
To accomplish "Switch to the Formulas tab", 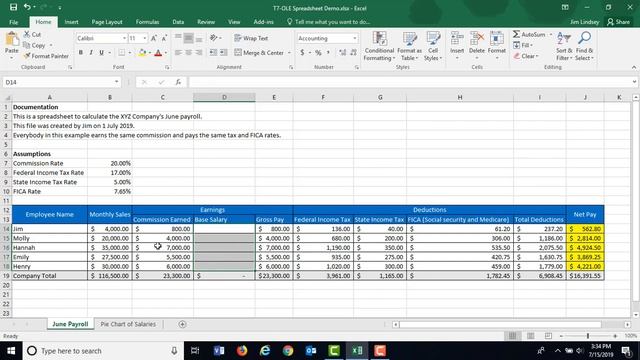I will [x=147, y=22].
